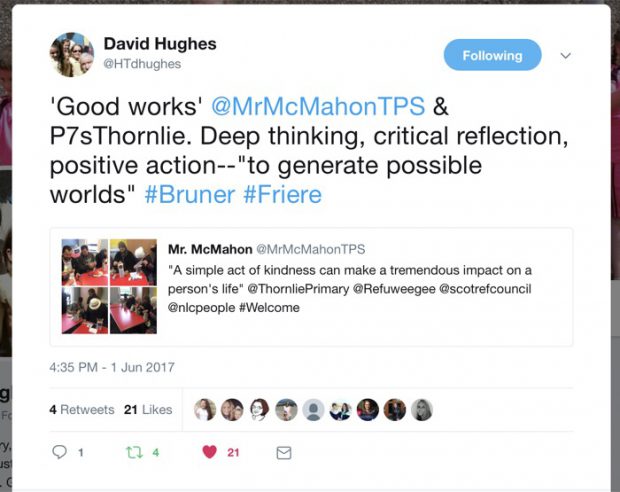Open the #Friere hashtag
Image resolution: width=620 pixels, height=492 pixels.
tap(283, 195)
